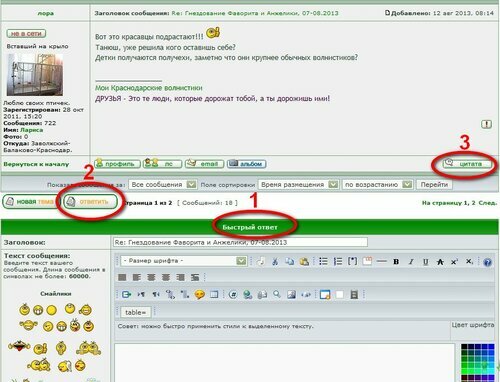Insert a numbered list
This screenshot has height=382, width=500.
coord(338,261)
